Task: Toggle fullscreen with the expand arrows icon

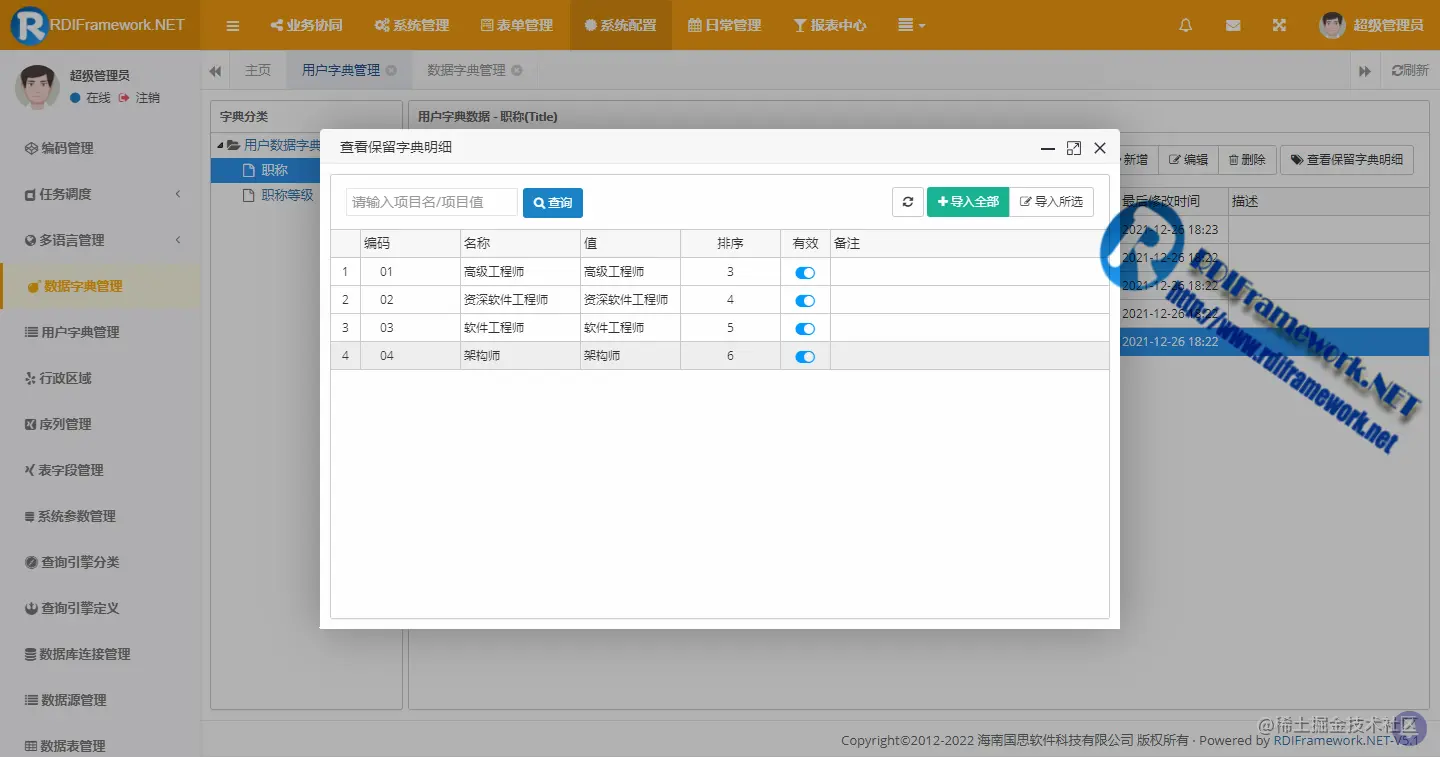Action: (1279, 25)
